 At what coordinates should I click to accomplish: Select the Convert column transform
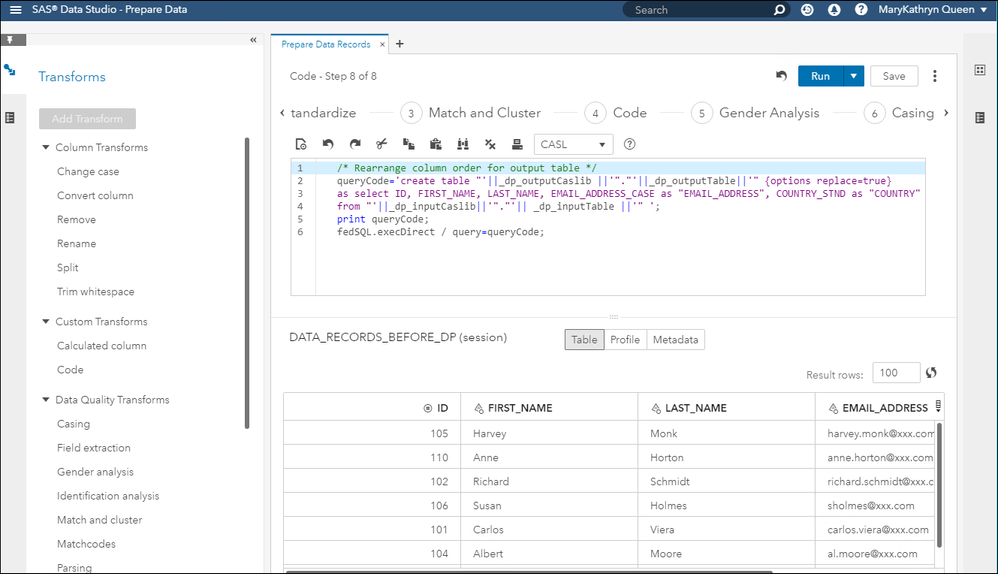95,195
